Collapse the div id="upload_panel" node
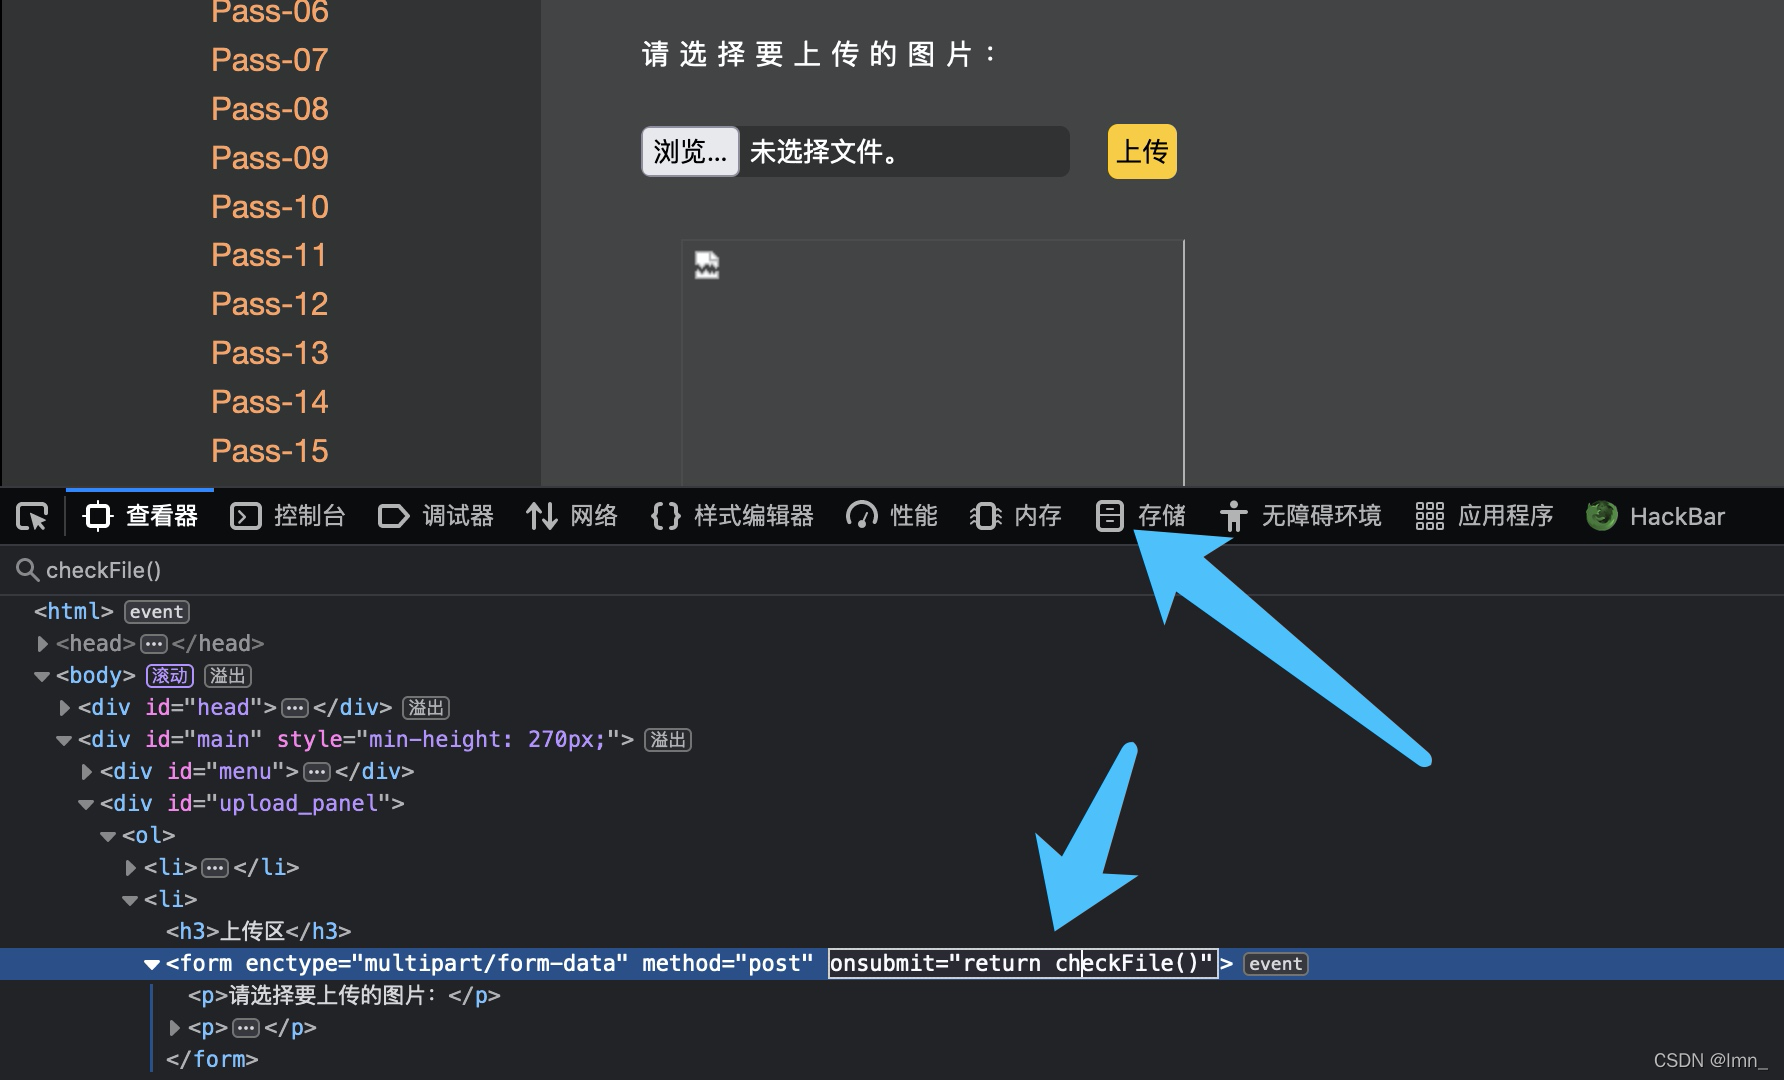This screenshot has width=1784, height=1080. 86,804
